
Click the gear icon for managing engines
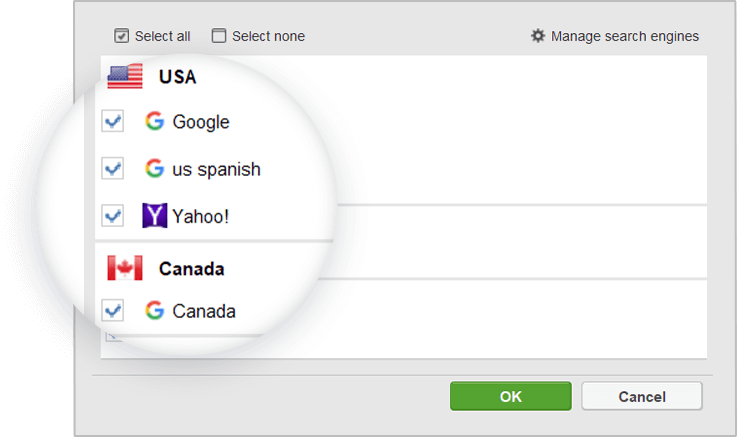point(538,36)
